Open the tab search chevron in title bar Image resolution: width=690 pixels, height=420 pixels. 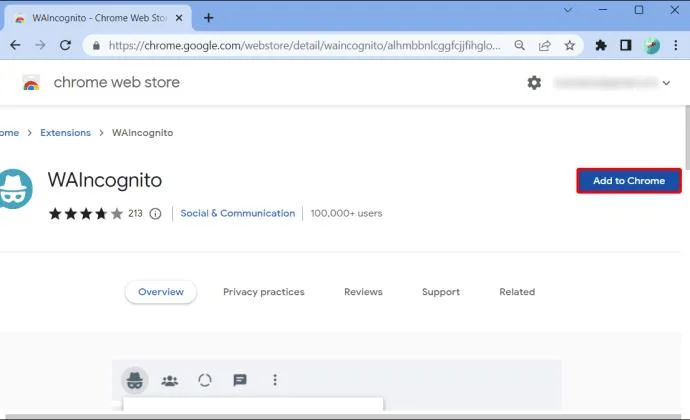click(568, 10)
